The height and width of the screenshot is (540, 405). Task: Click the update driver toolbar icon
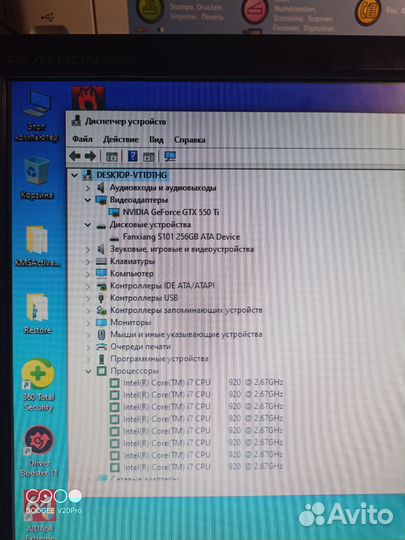[149, 157]
